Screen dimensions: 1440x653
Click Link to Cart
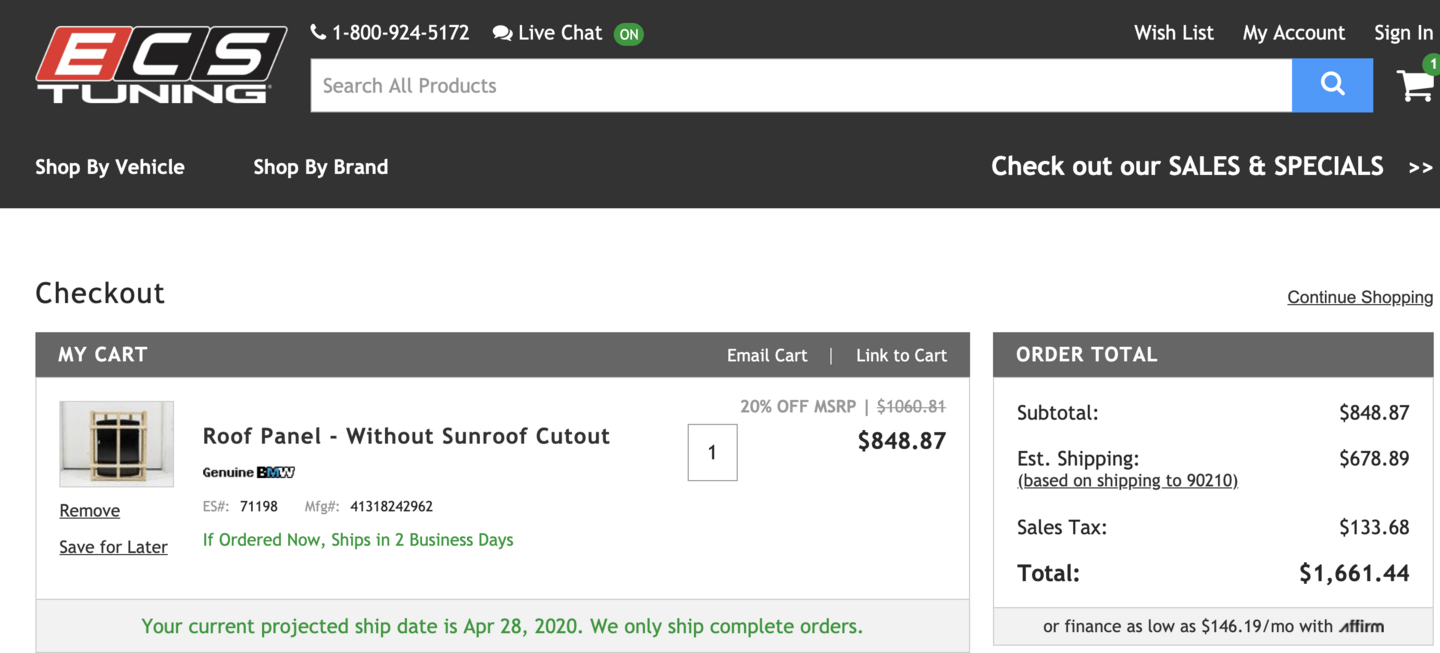click(x=901, y=355)
